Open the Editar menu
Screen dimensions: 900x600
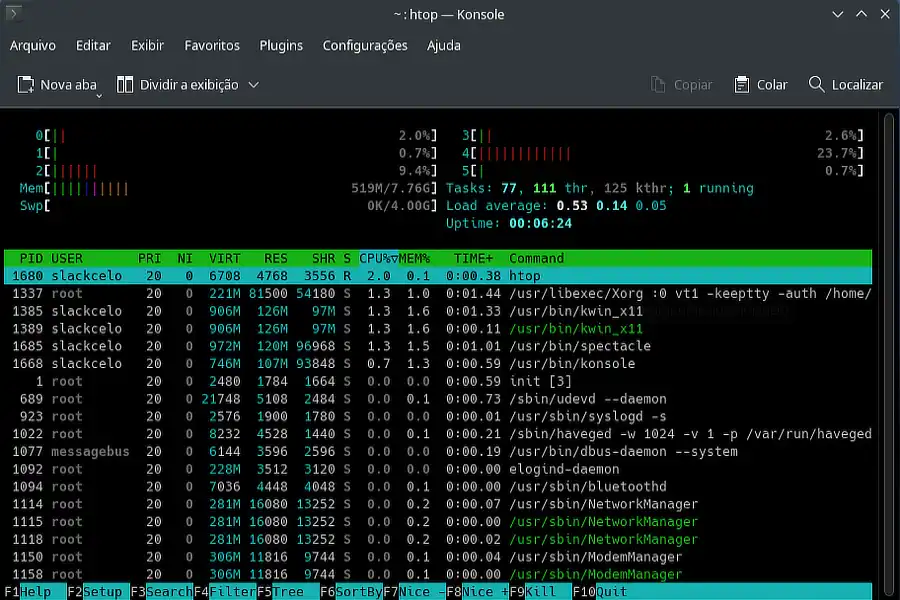[93, 45]
